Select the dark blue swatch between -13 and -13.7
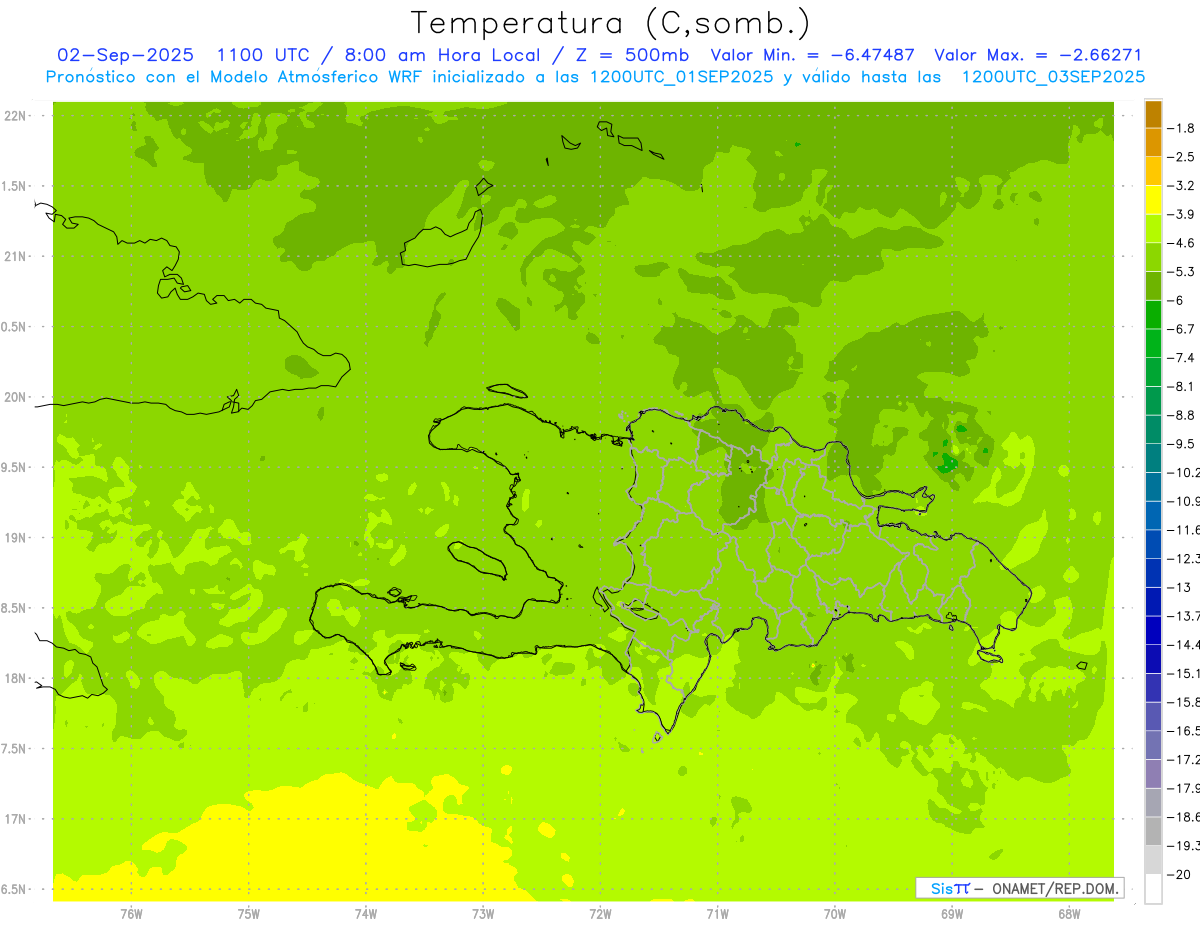The image size is (1200, 927). pos(1153,602)
